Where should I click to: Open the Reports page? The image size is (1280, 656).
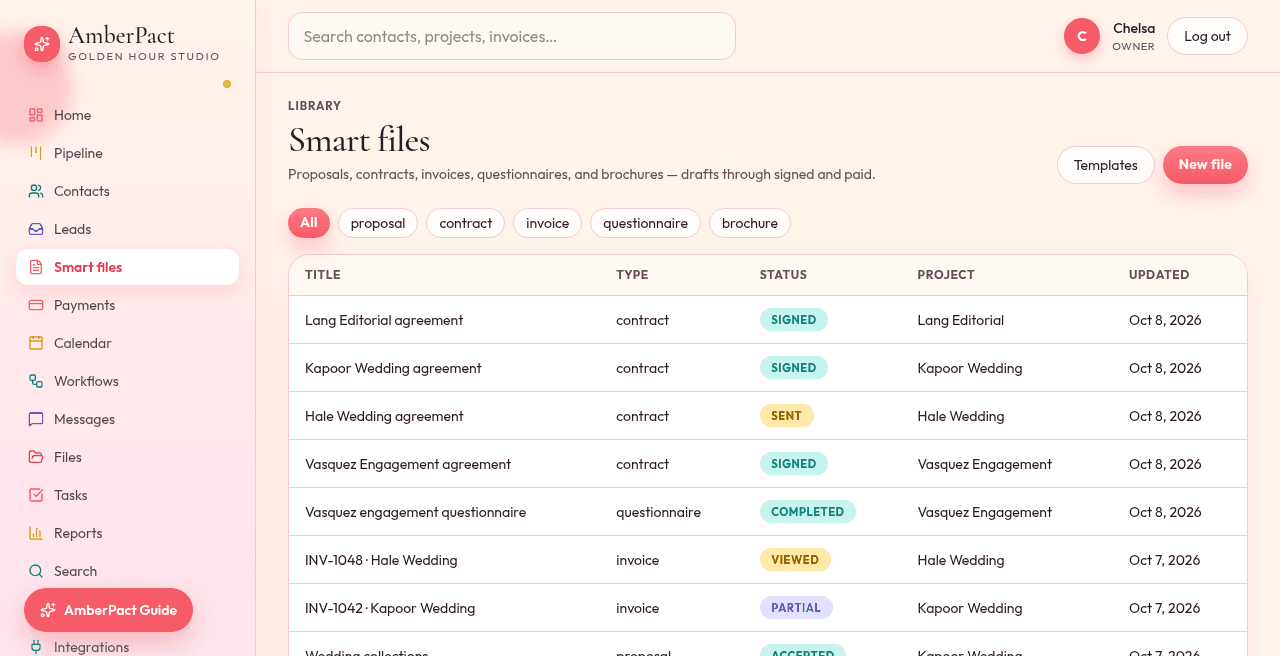click(x=127, y=533)
